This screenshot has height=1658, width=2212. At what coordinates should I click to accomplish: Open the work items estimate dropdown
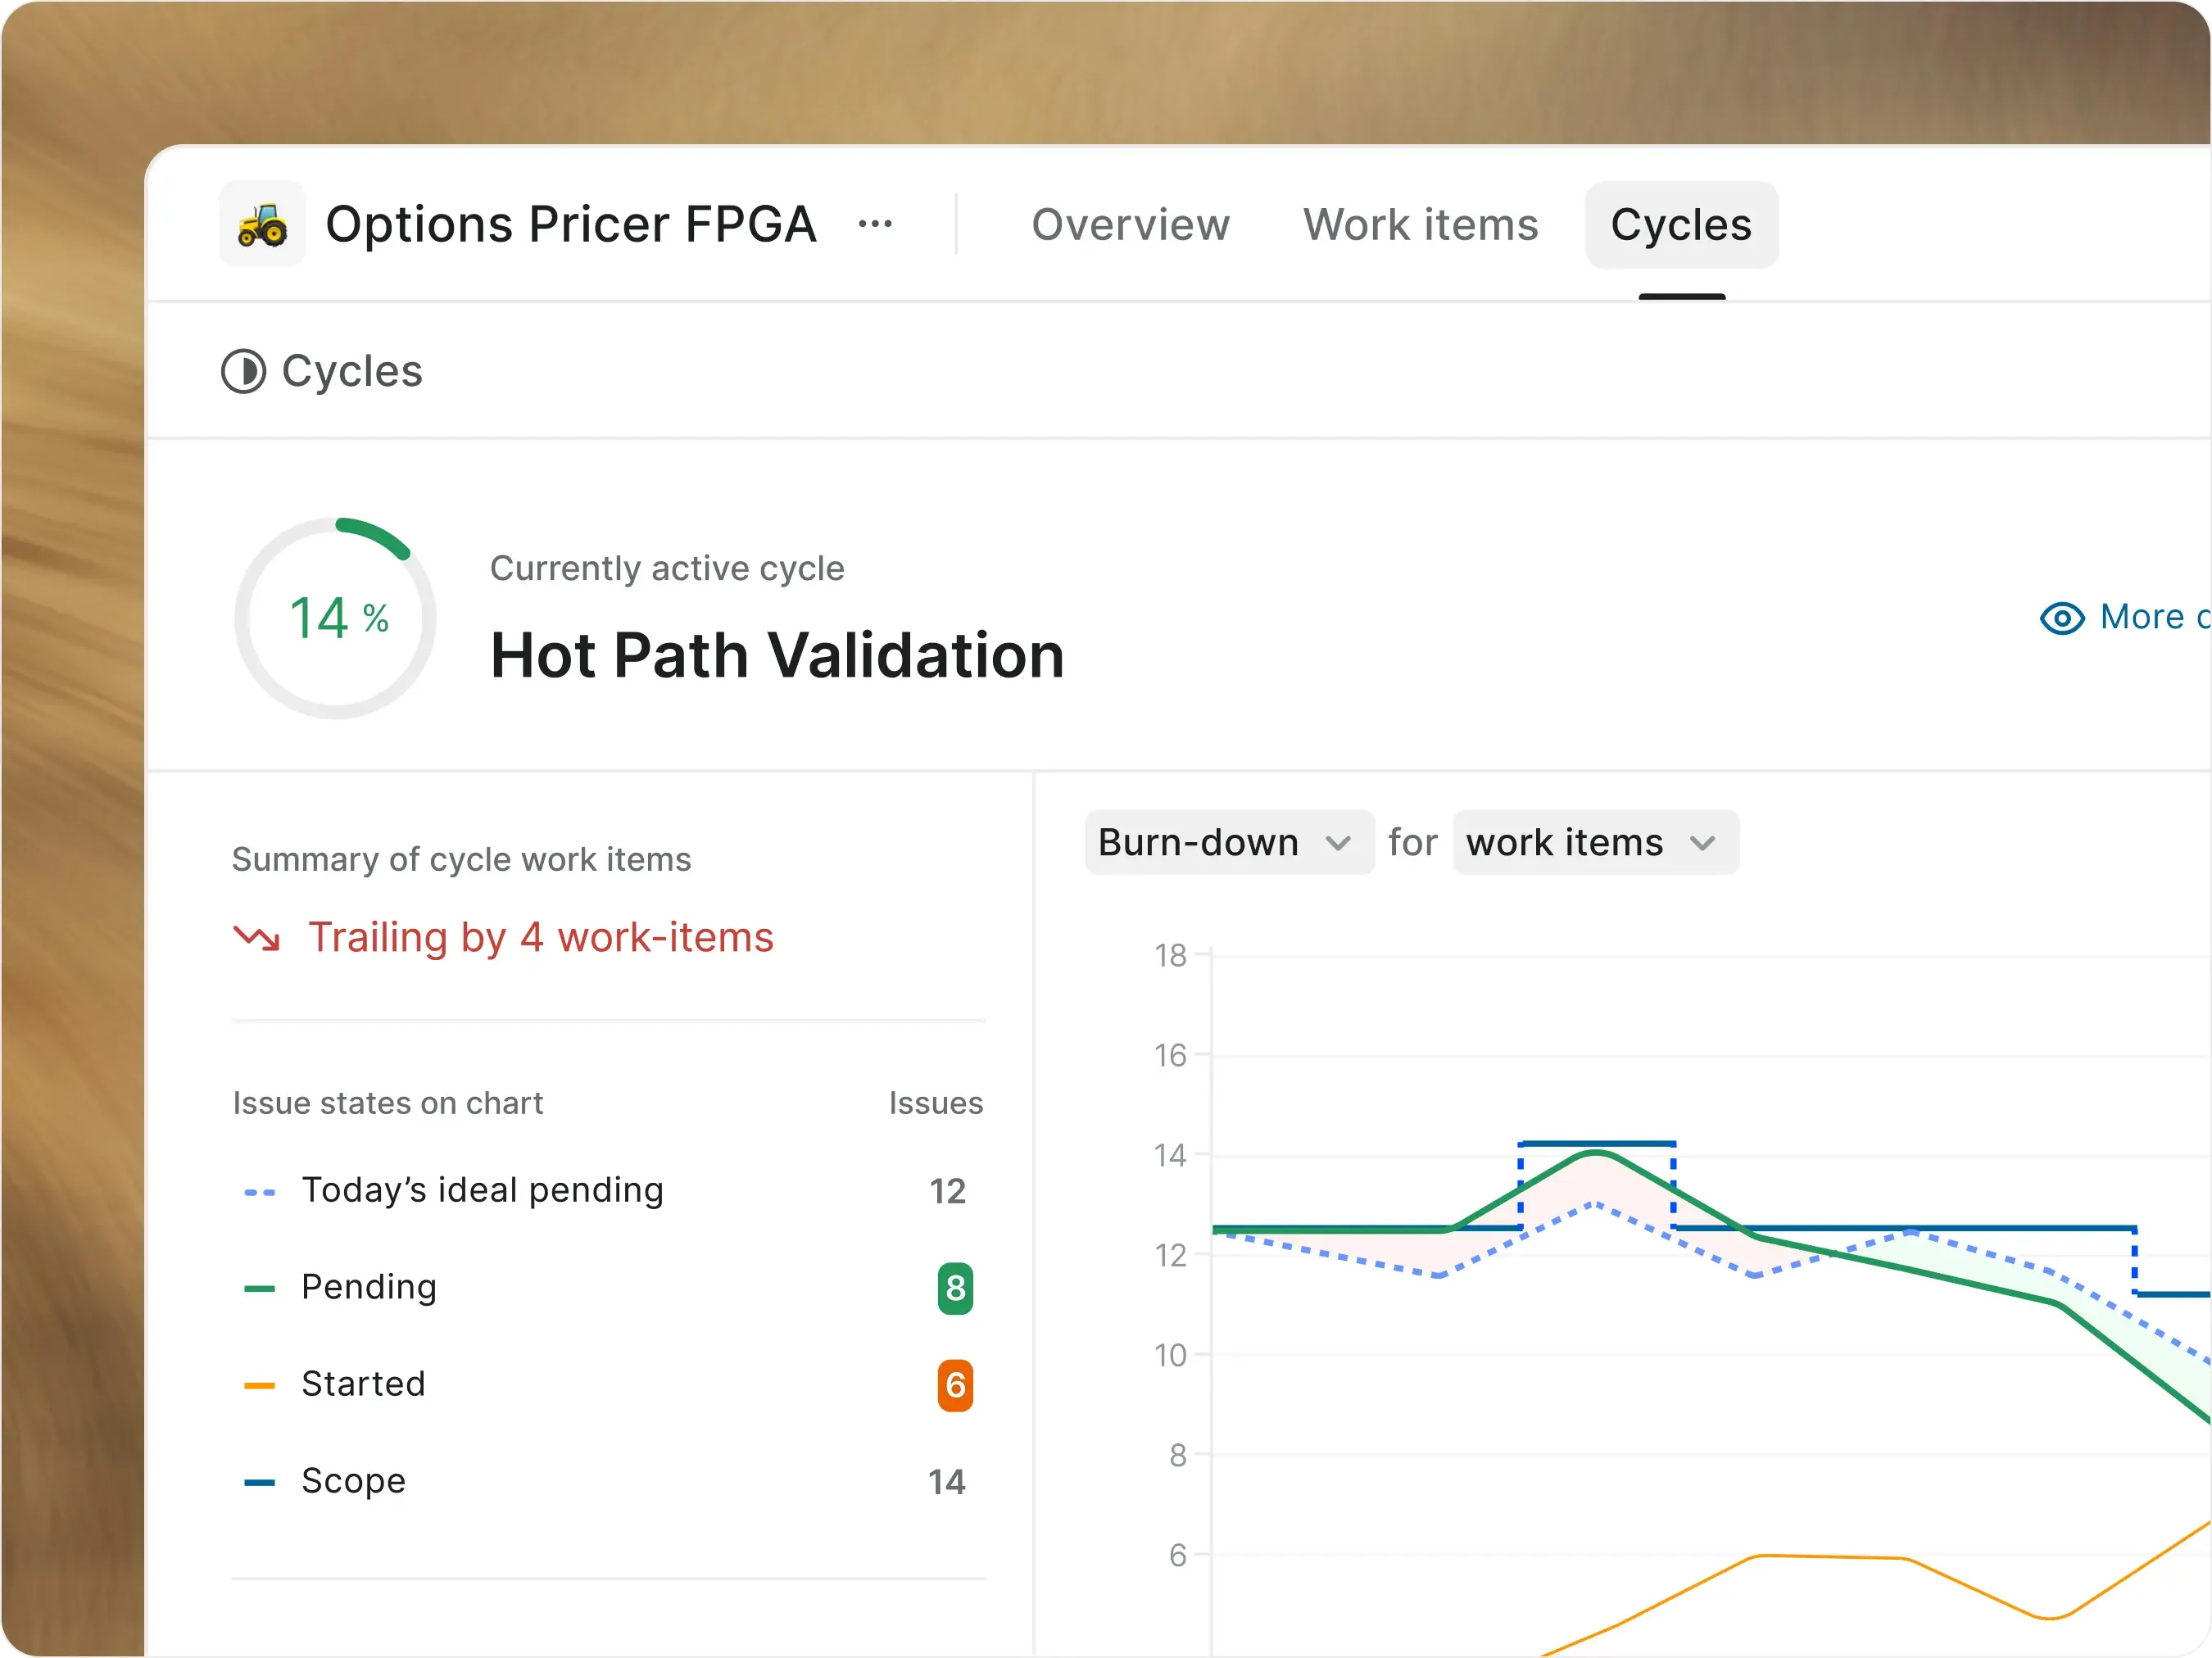(x=1595, y=842)
